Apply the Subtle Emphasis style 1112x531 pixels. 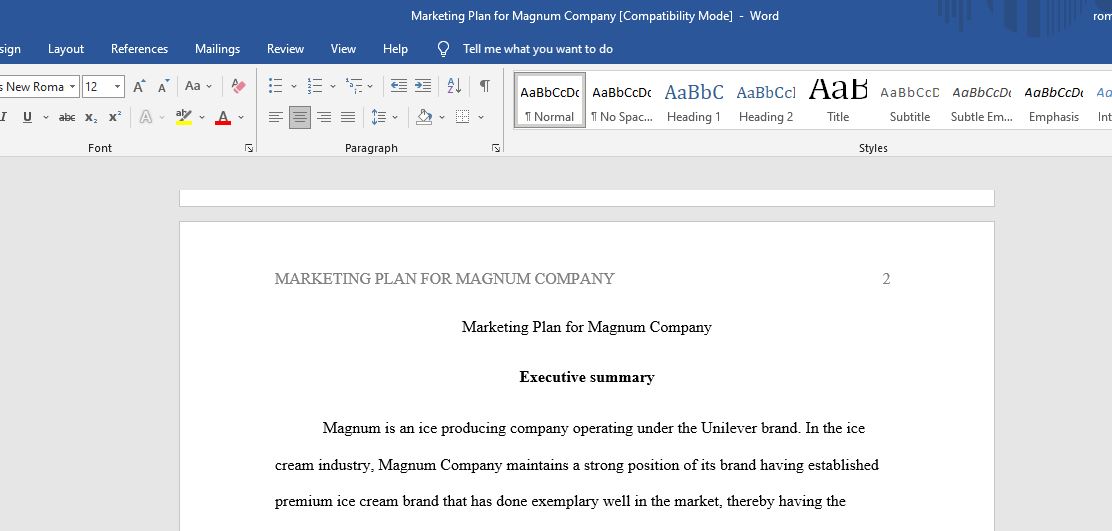point(982,100)
